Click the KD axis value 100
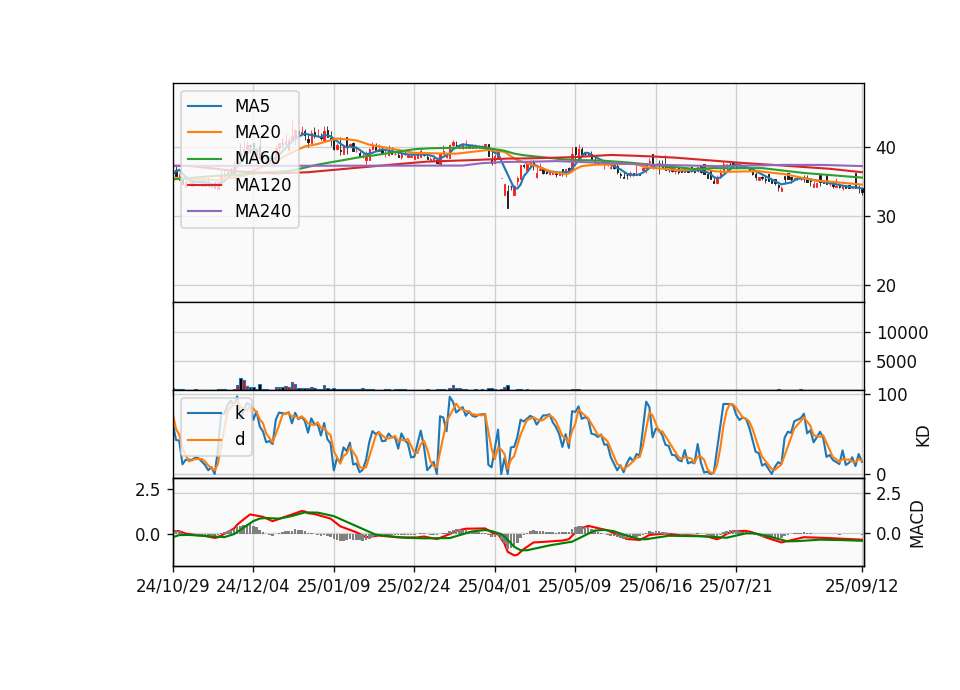The width and height of the screenshot is (960, 690). (x=892, y=395)
